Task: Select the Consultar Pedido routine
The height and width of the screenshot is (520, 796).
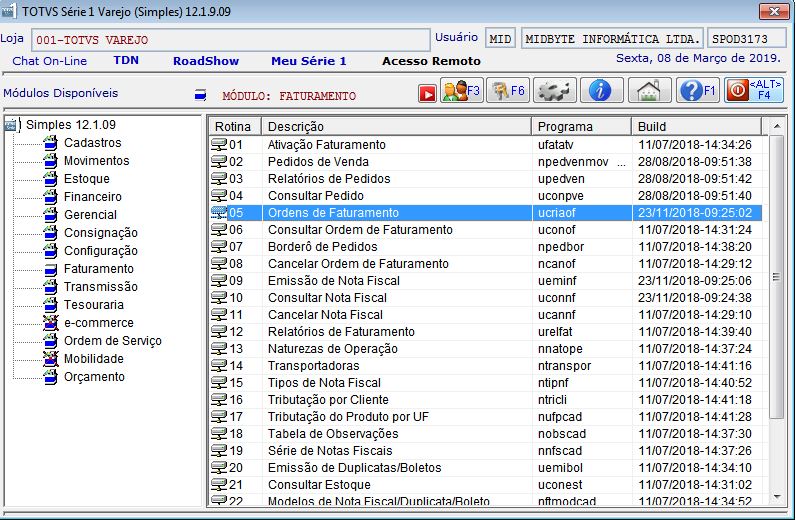Action: [485, 196]
